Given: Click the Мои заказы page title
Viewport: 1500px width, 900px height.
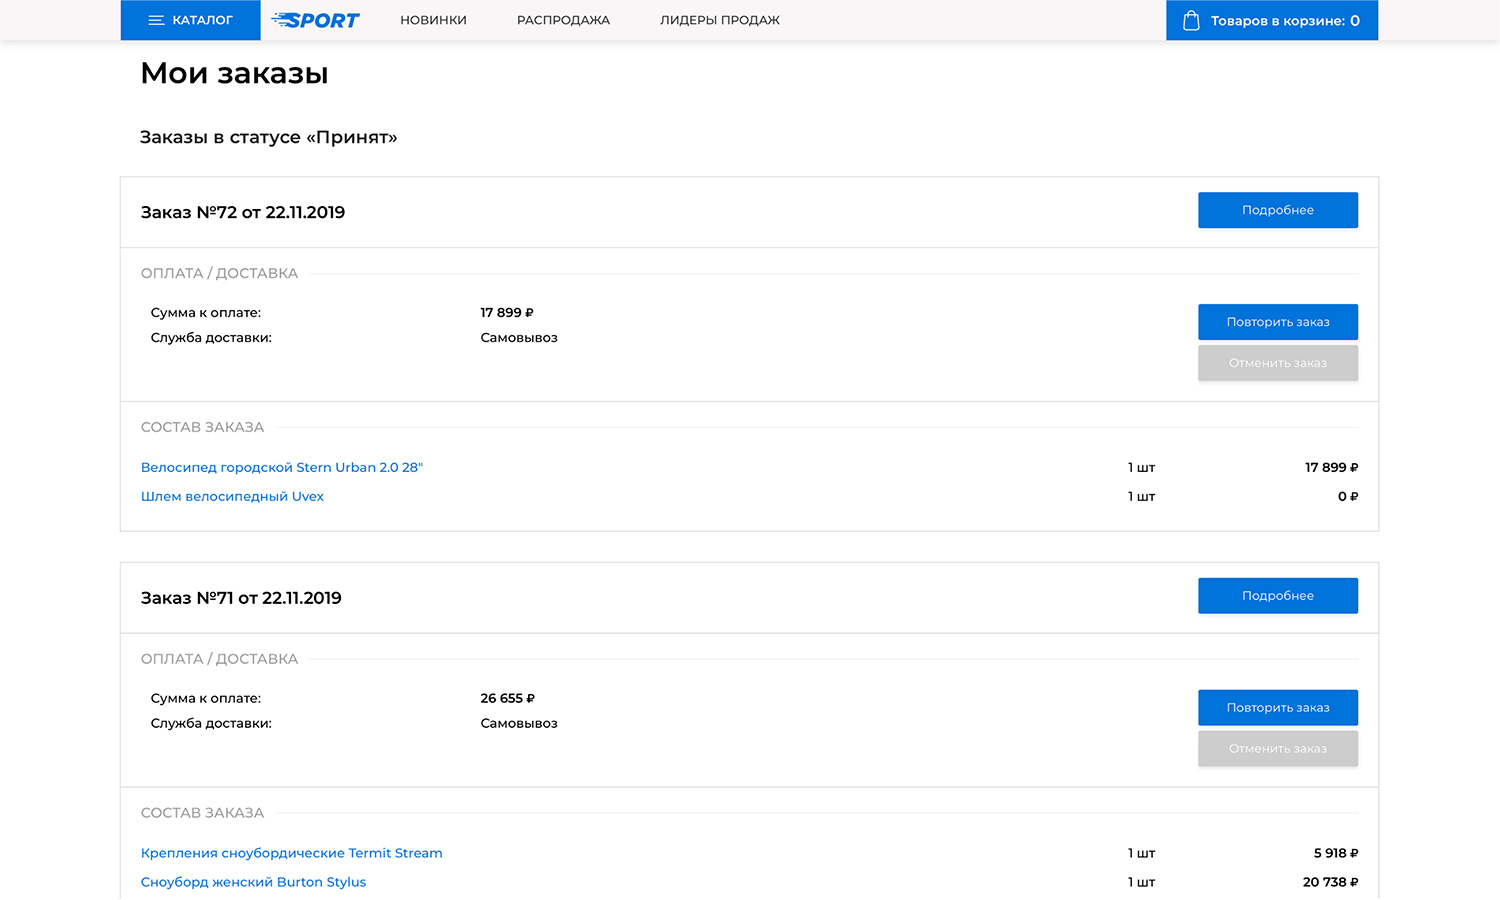Looking at the screenshot, I should [234, 73].
